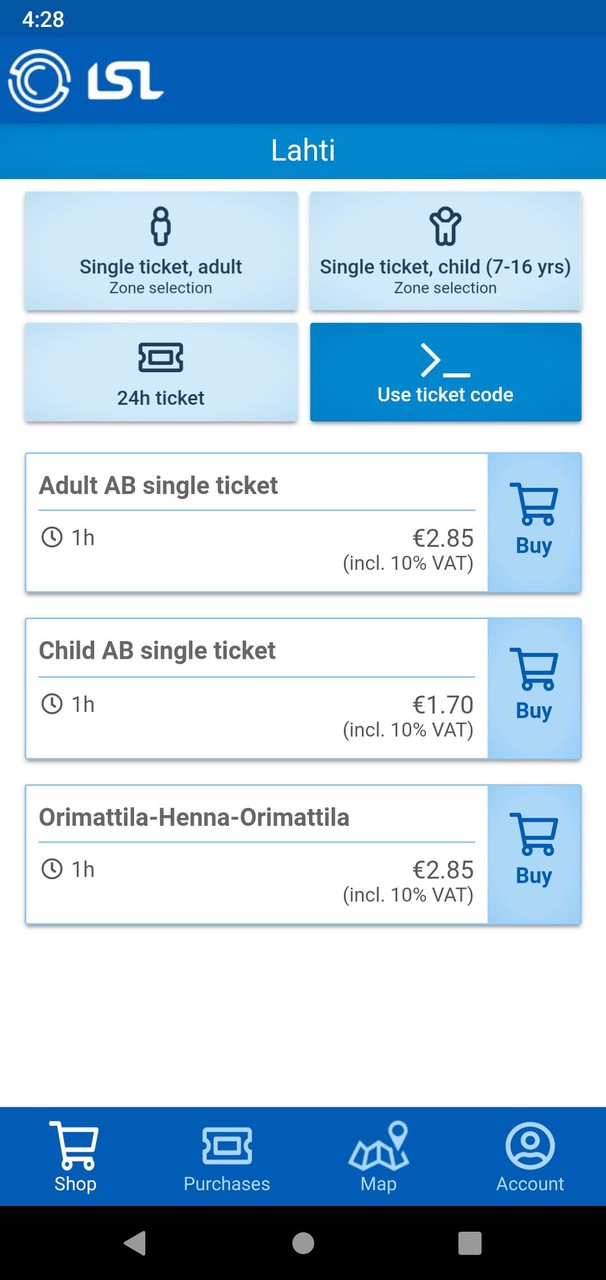Tap the Adult AB single ticket title
606x1280 pixels.
[x=159, y=486]
